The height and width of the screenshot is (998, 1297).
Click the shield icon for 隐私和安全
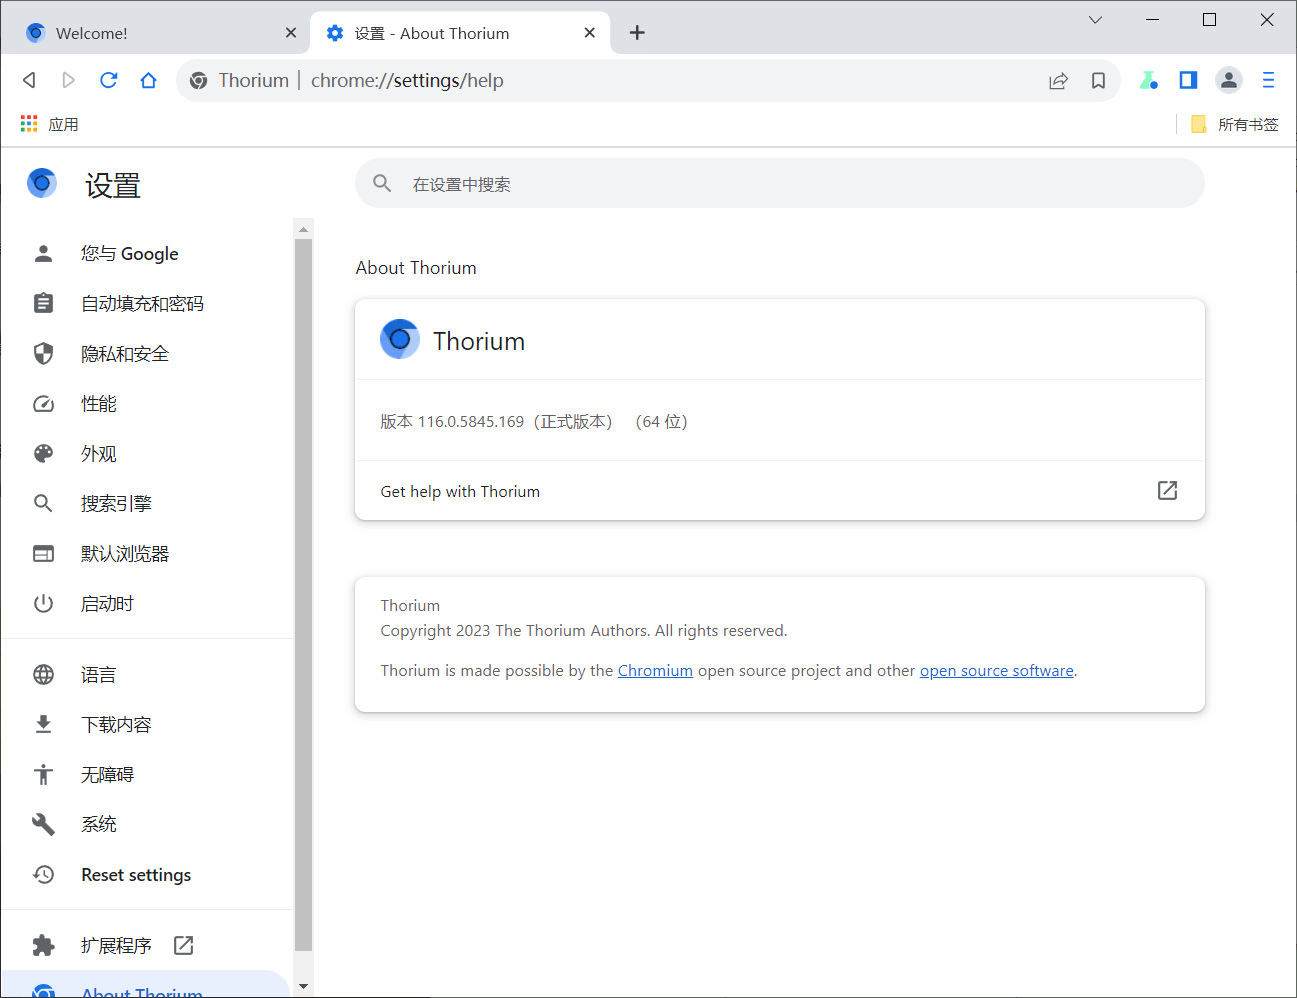click(43, 354)
